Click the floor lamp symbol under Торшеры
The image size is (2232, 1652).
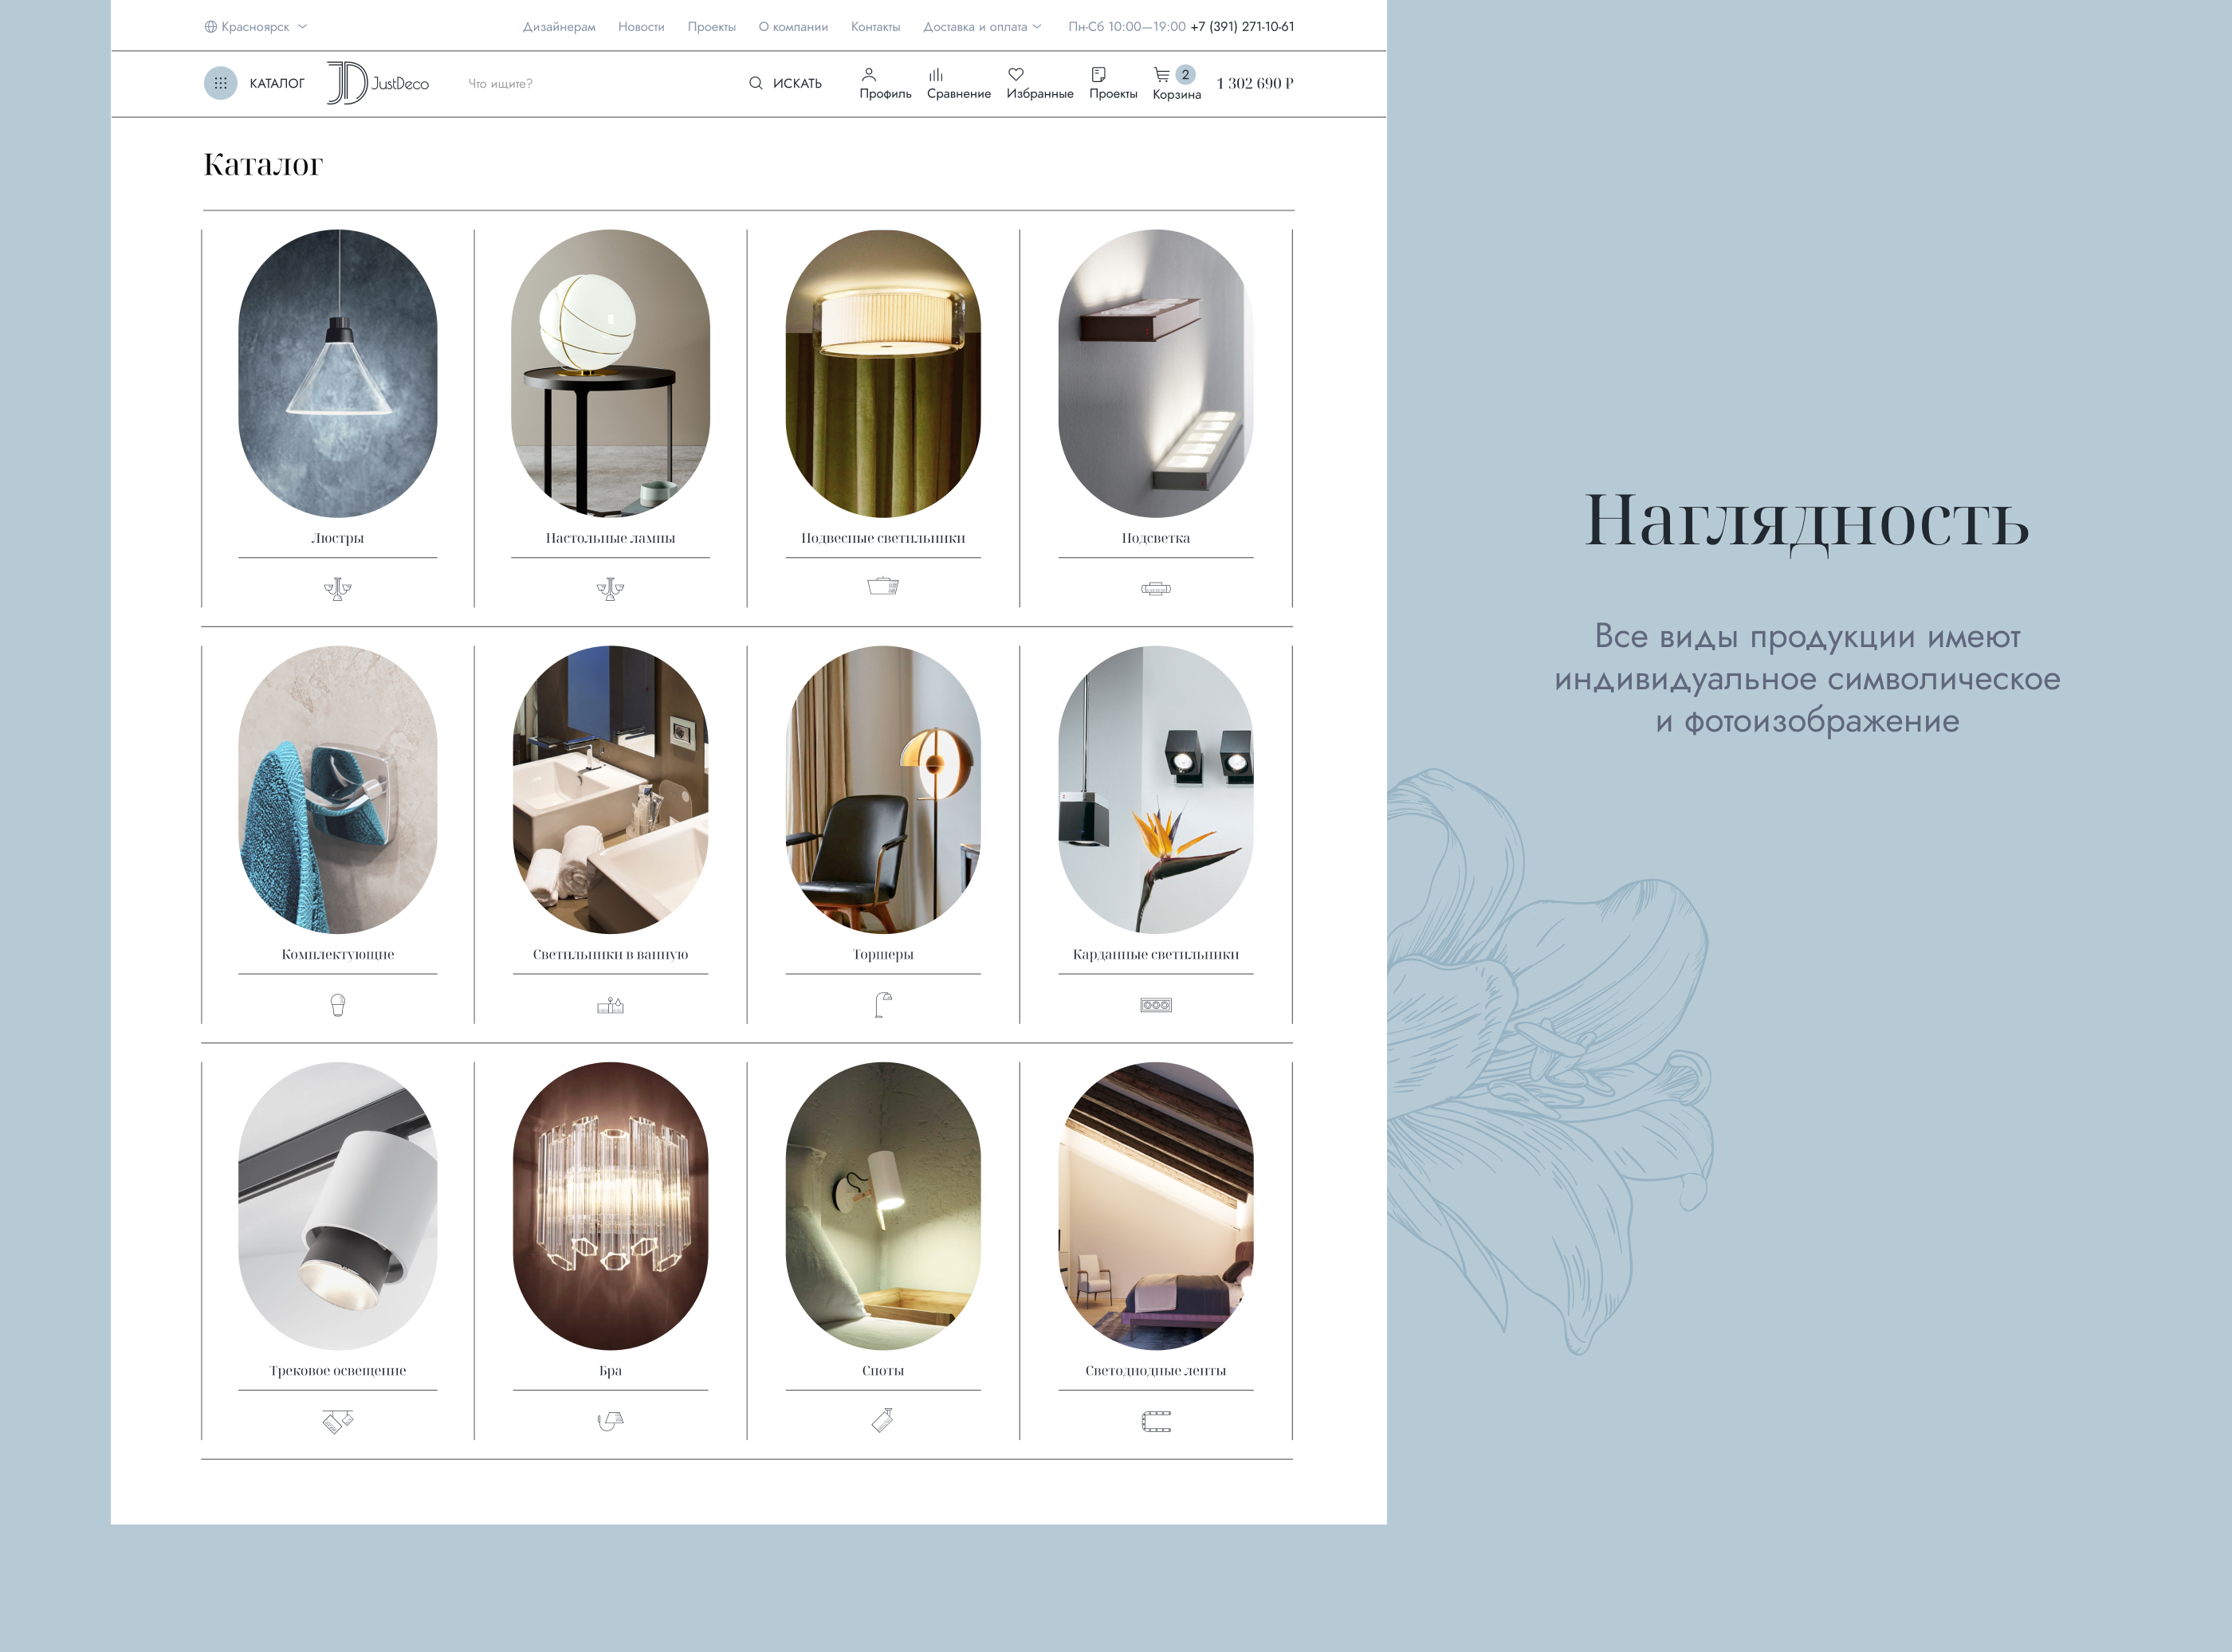[x=883, y=1004]
